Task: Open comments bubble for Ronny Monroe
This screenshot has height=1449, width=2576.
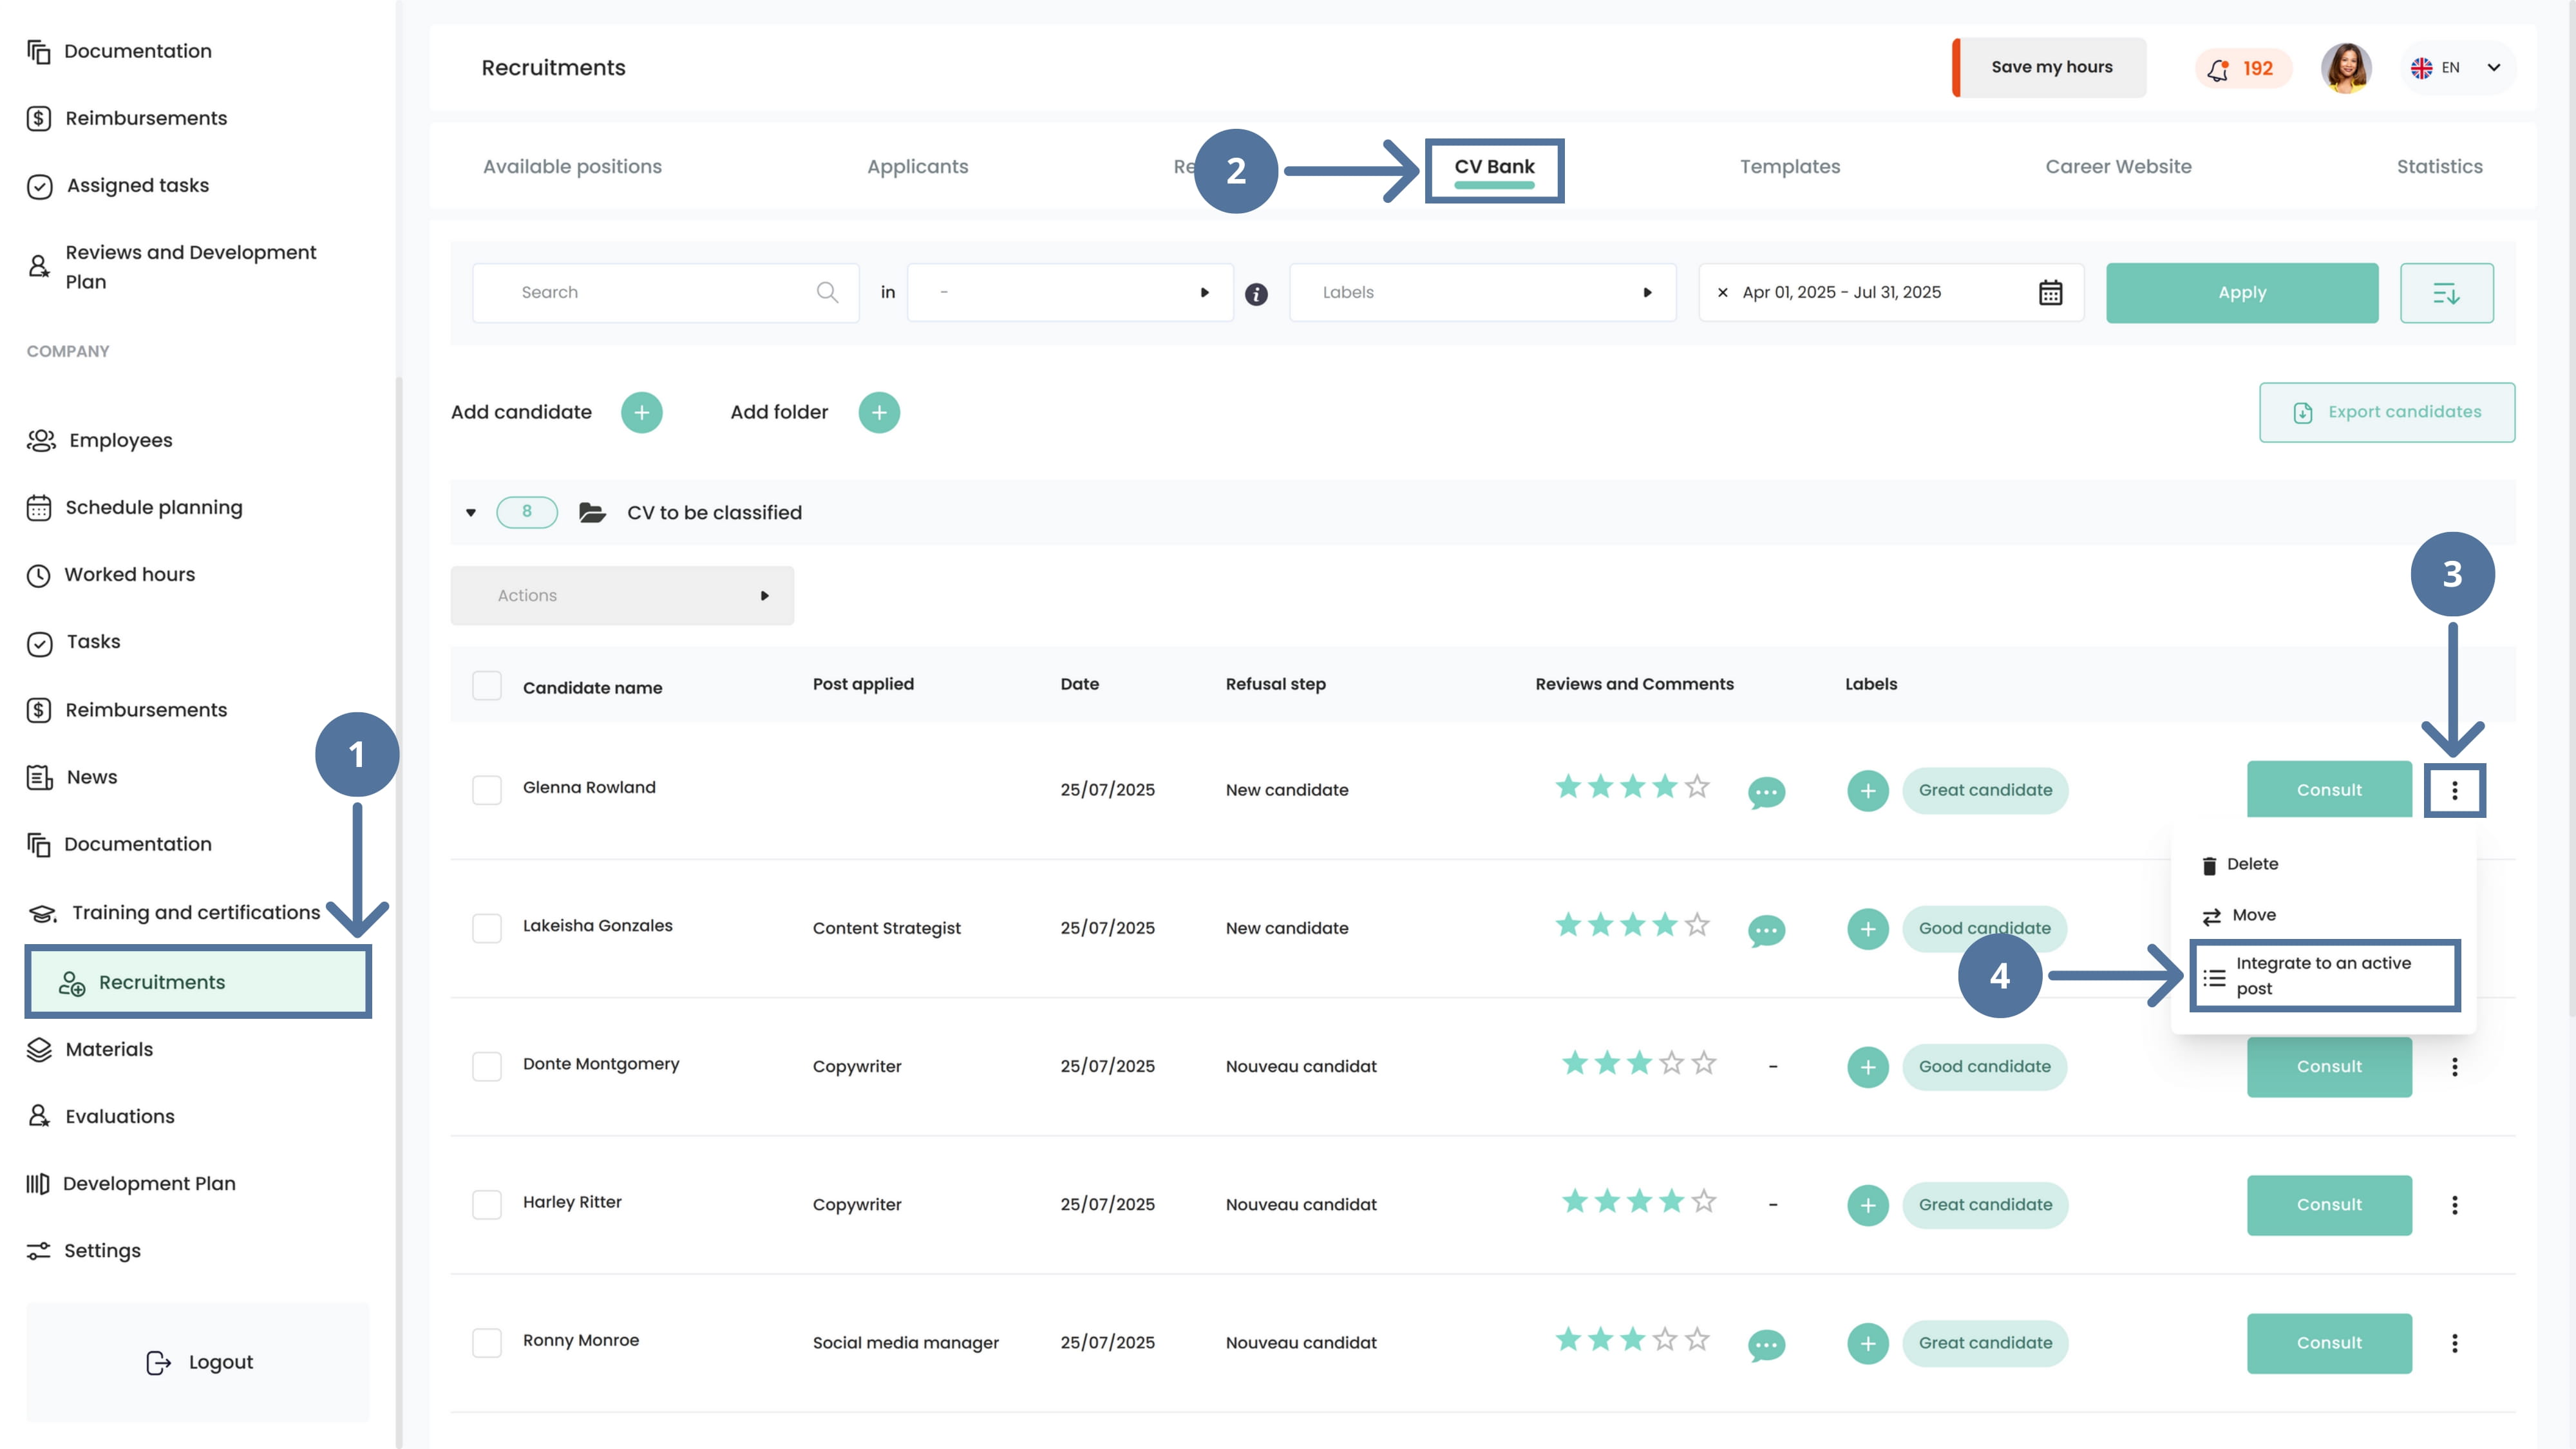Action: (1766, 1345)
